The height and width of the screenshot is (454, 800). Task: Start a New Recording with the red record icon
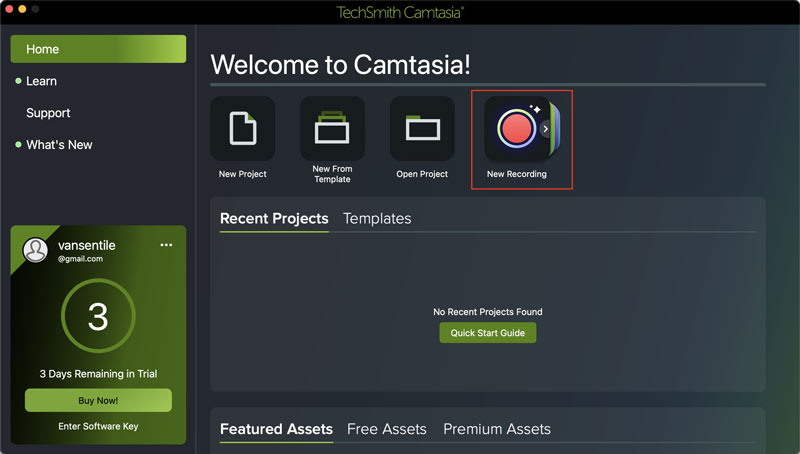[x=516, y=129]
